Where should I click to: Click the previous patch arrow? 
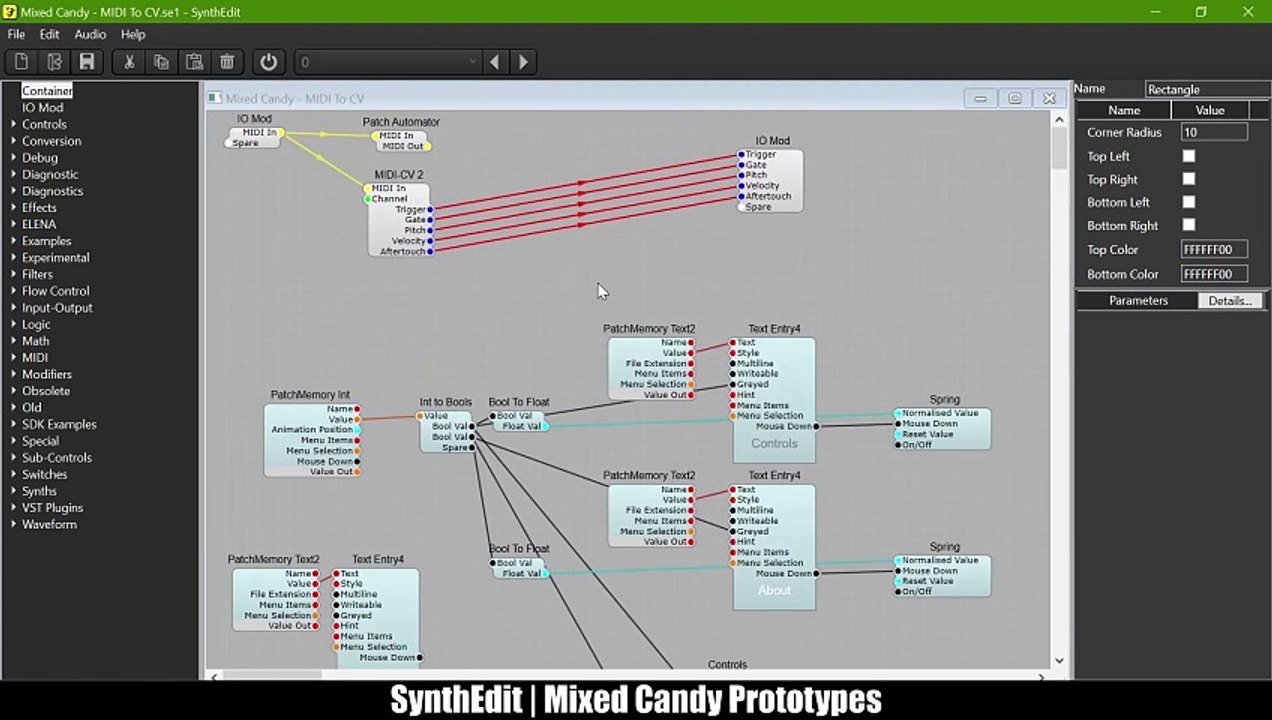click(494, 62)
